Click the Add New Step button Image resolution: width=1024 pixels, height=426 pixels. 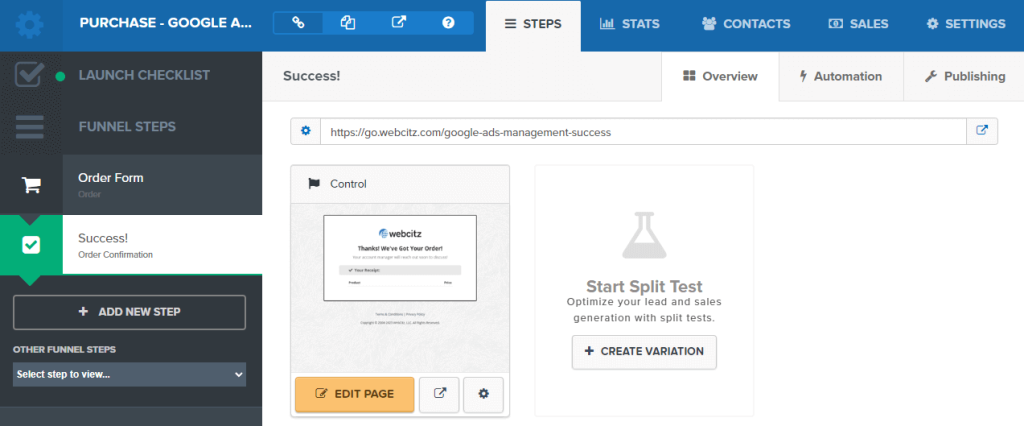129,312
